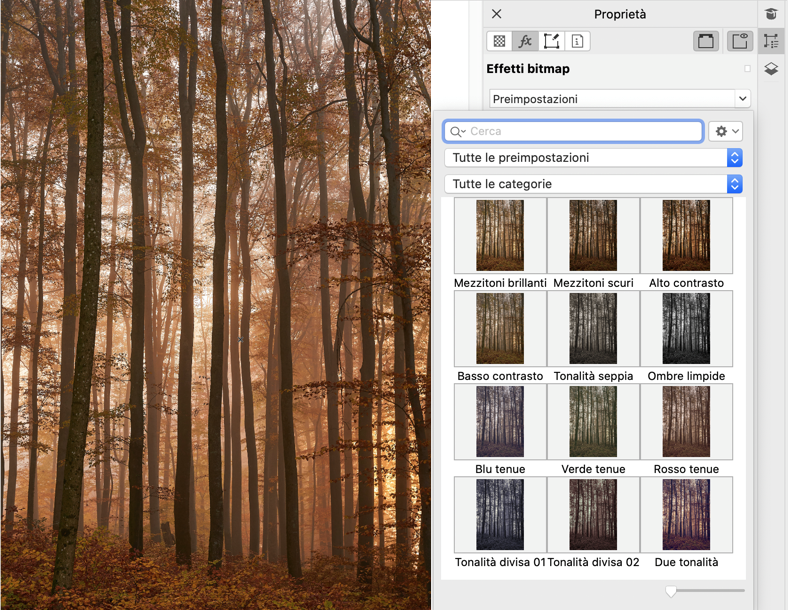The height and width of the screenshot is (610, 788).
Task: Choose the Alto contrasto preset
Action: (686, 236)
